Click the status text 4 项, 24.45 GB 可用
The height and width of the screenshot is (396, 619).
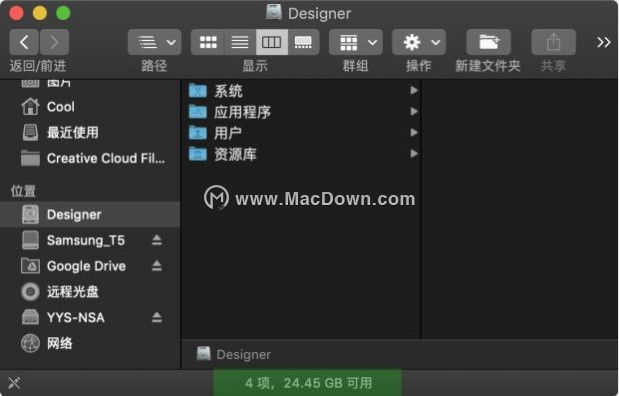tap(308, 383)
